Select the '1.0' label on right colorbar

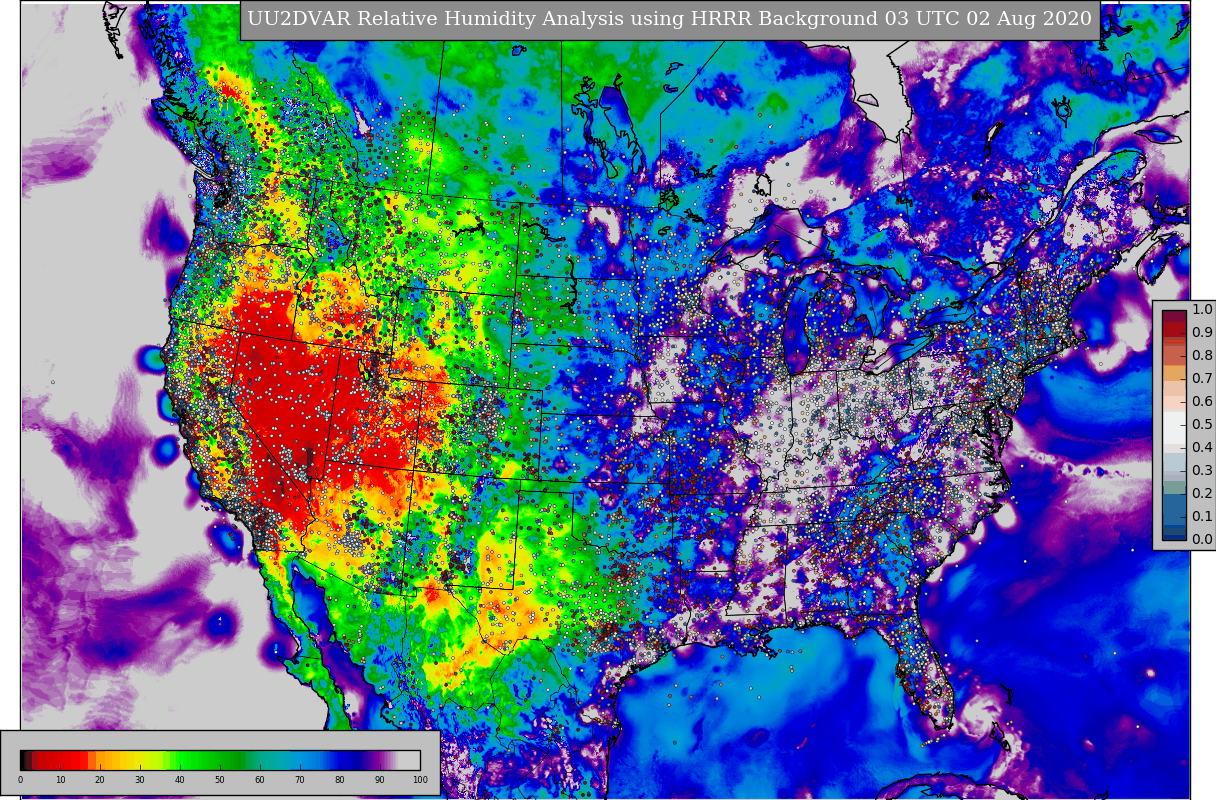point(1202,310)
